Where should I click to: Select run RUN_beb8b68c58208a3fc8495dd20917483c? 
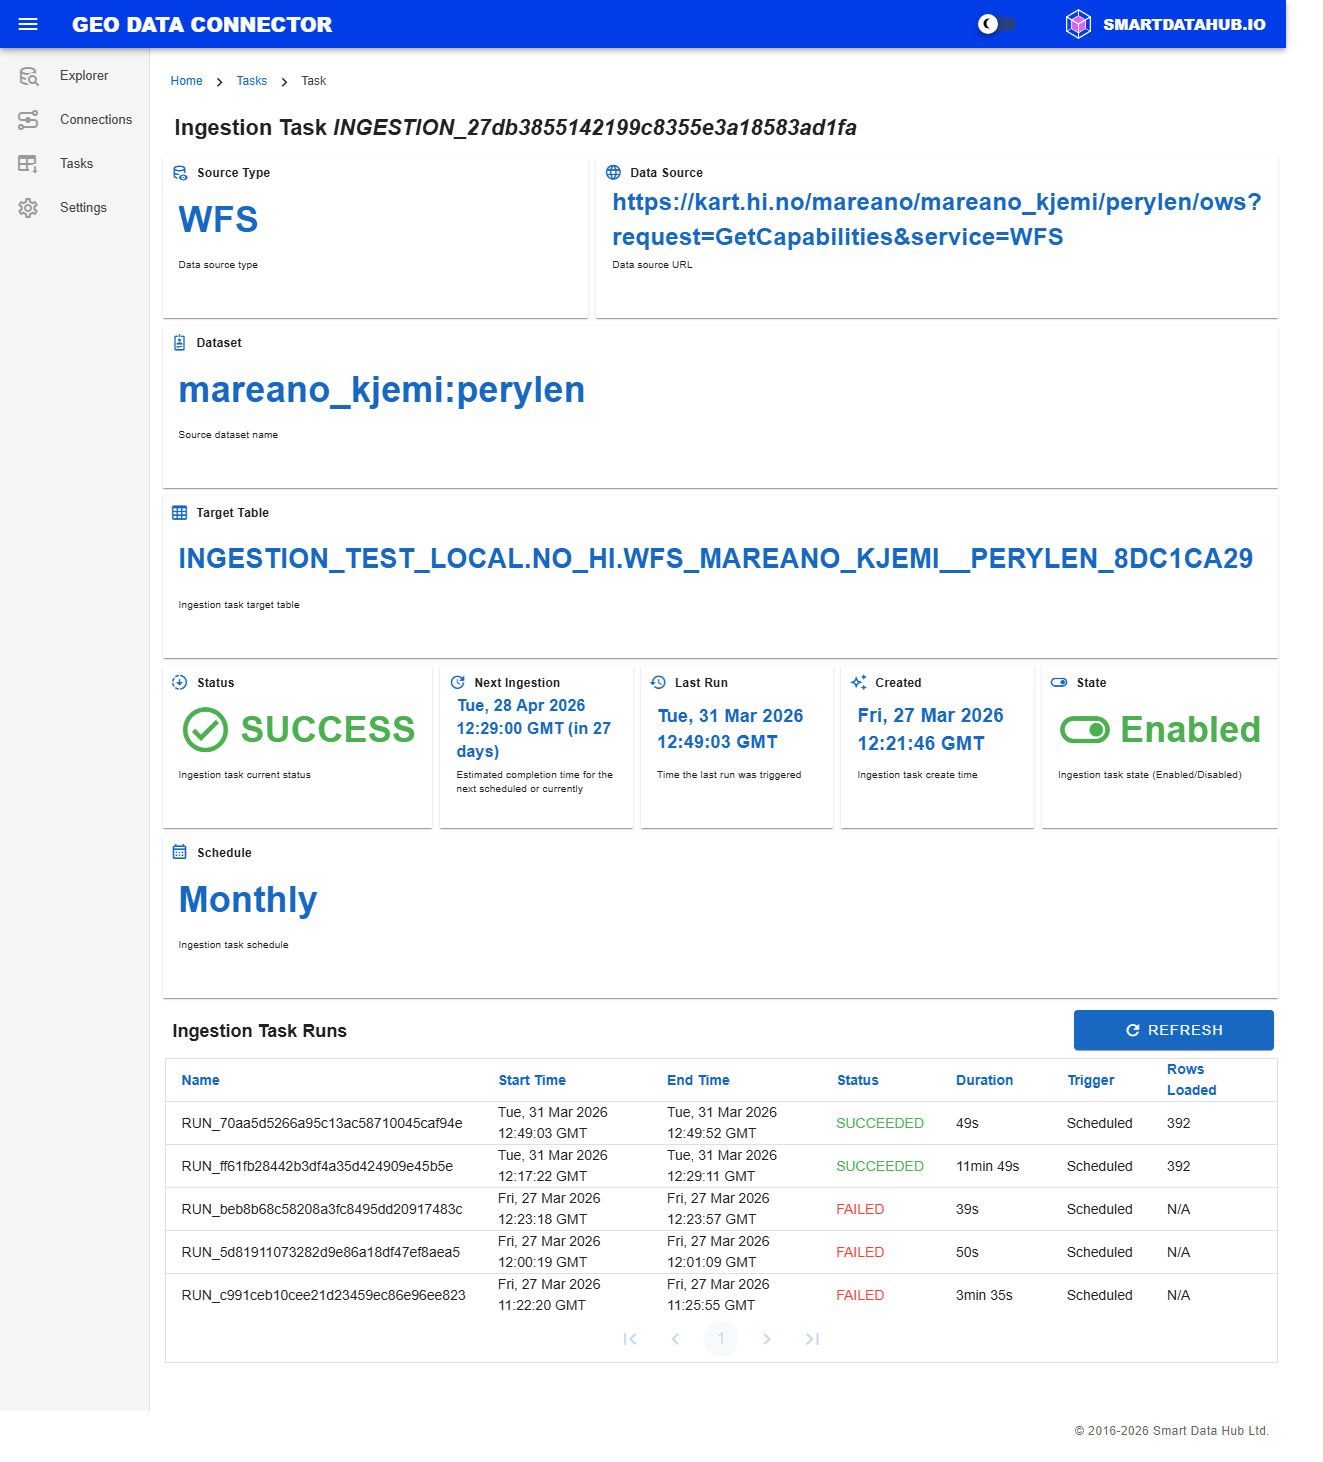coord(322,1209)
